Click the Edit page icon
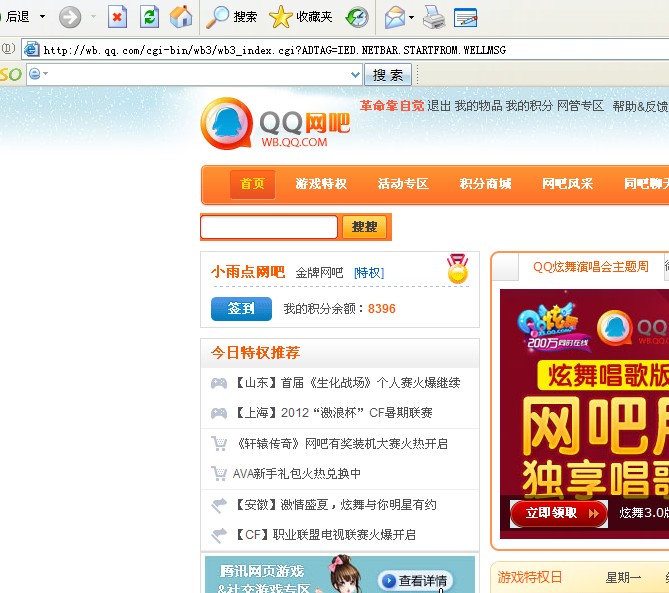Screen dimensions: 669x593 [465, 17]
